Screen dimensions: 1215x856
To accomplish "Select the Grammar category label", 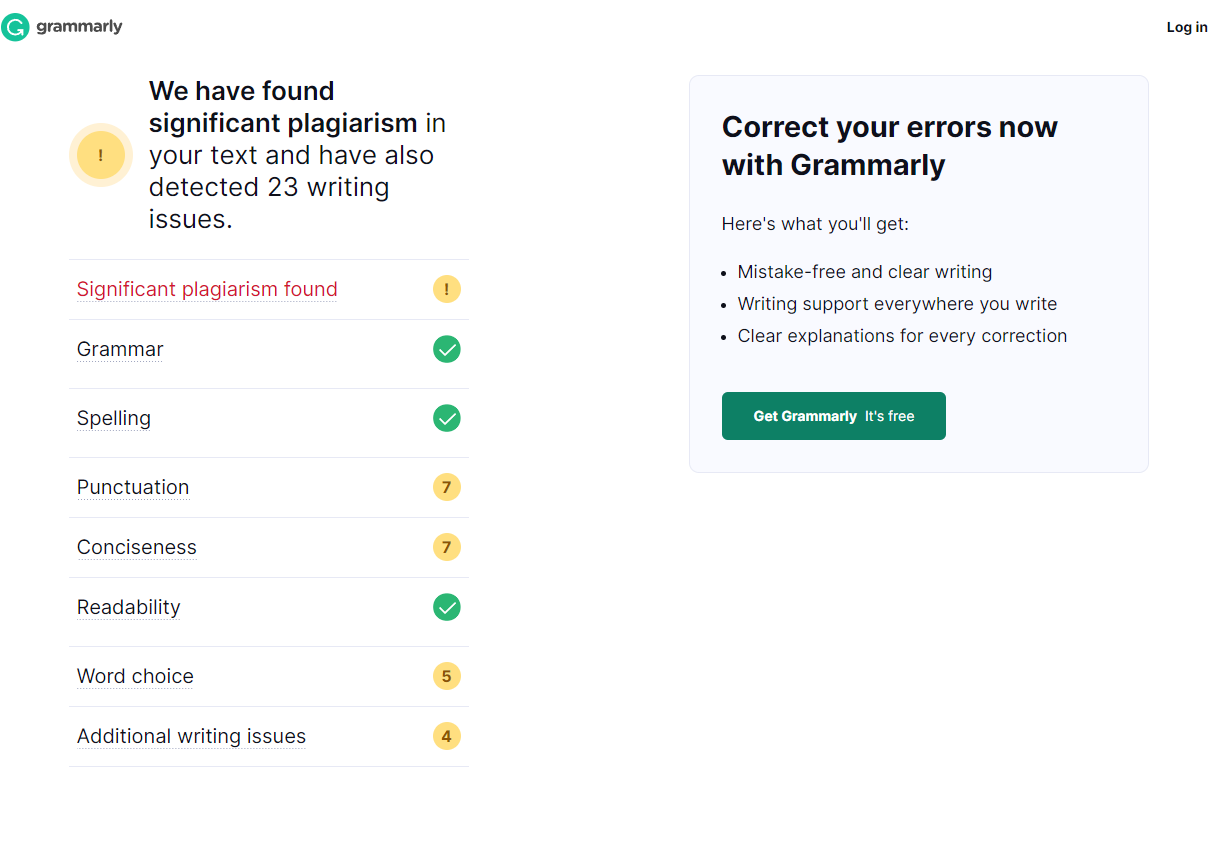I will [x=120, y=349].
